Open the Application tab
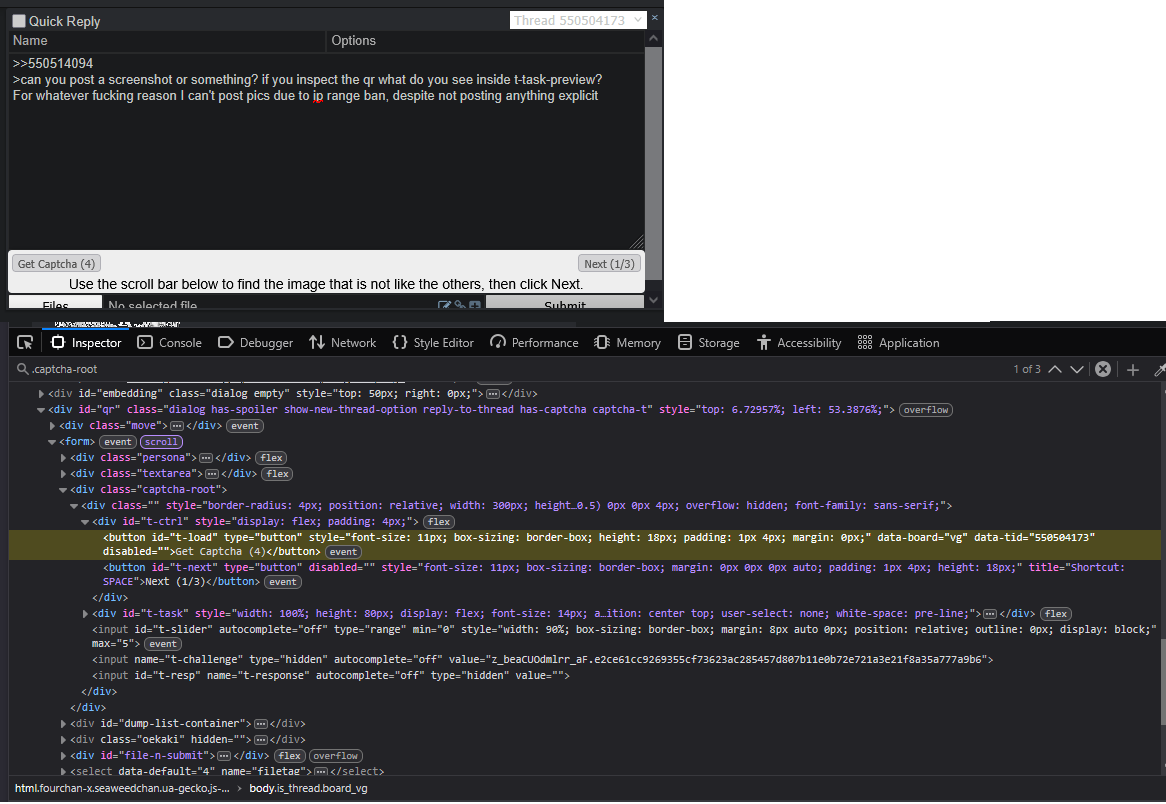Screen dimensions: 1166x804 click(x=898, y=343)
